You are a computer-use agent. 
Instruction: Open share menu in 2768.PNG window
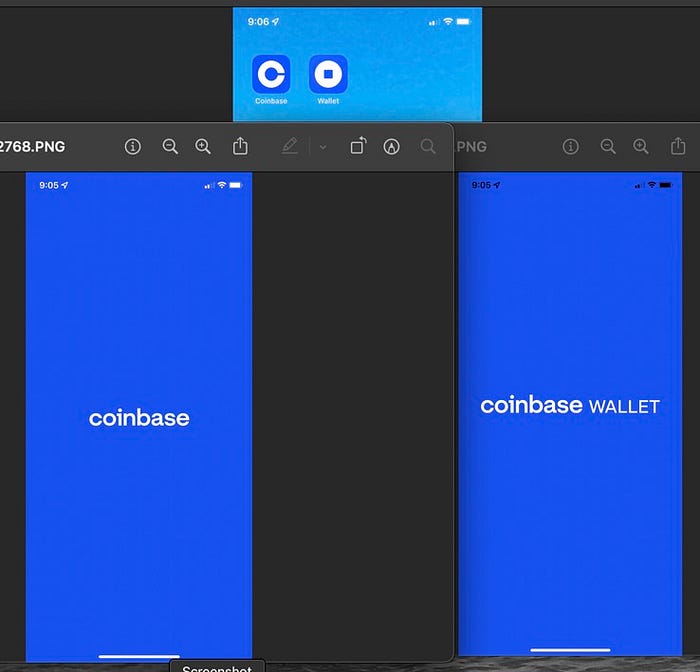(x=240, y=146)
